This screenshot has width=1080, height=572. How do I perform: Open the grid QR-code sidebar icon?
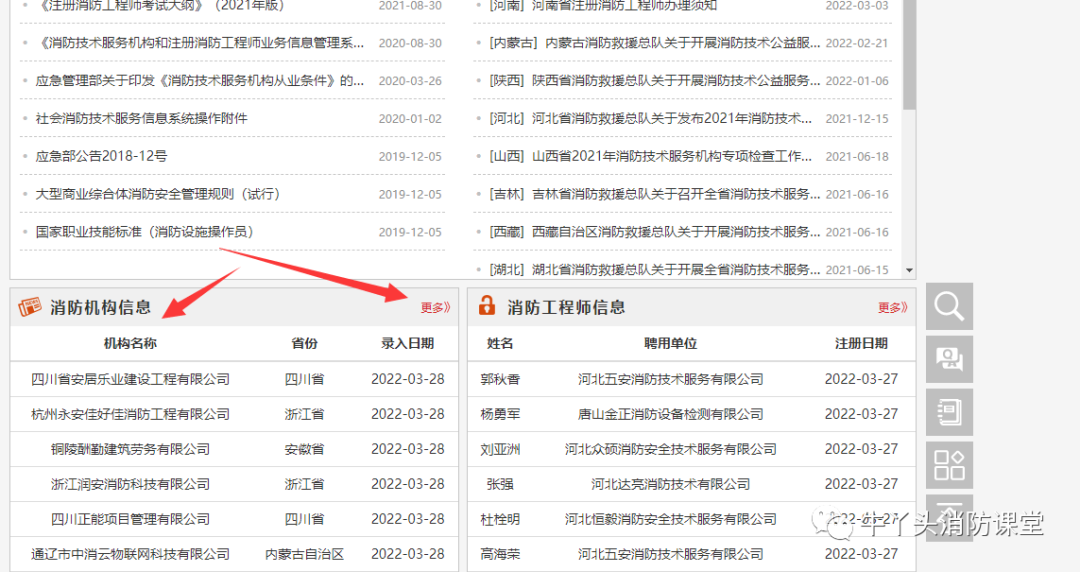point(949,465)
